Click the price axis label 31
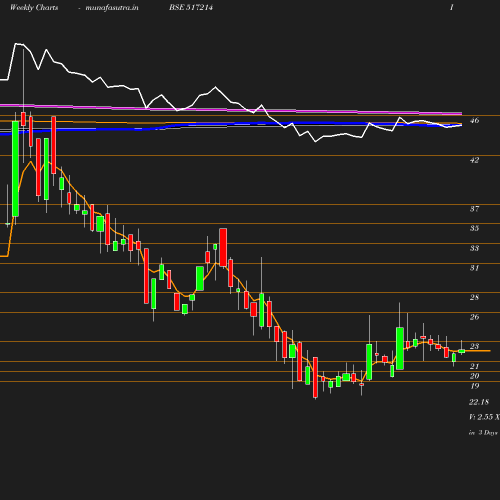 pos(474,268)
